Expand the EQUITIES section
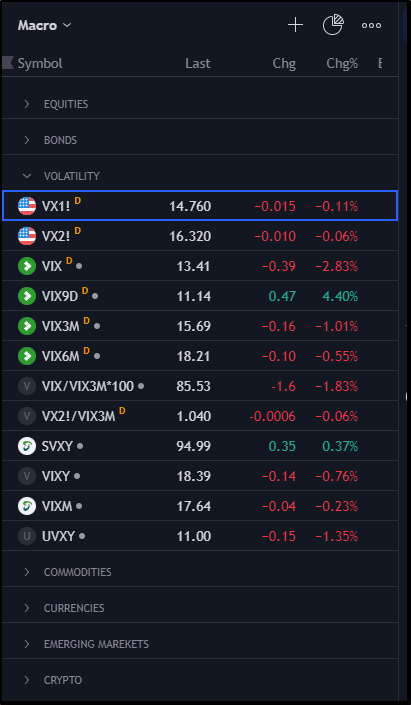Screen dimensions: 411x705 [200, 104]
